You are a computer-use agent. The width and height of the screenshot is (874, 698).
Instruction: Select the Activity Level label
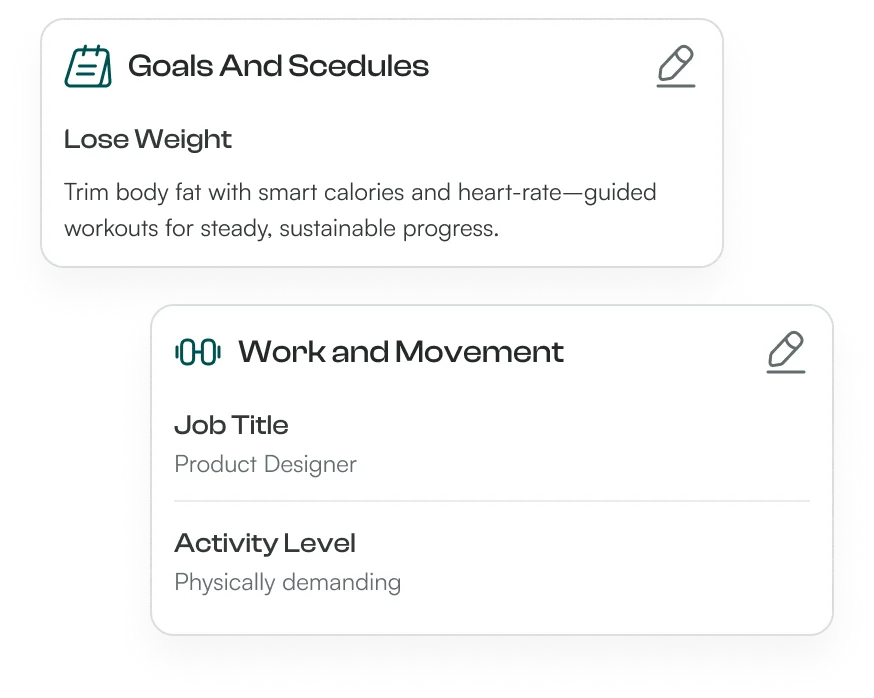click(x=265, y=543)
